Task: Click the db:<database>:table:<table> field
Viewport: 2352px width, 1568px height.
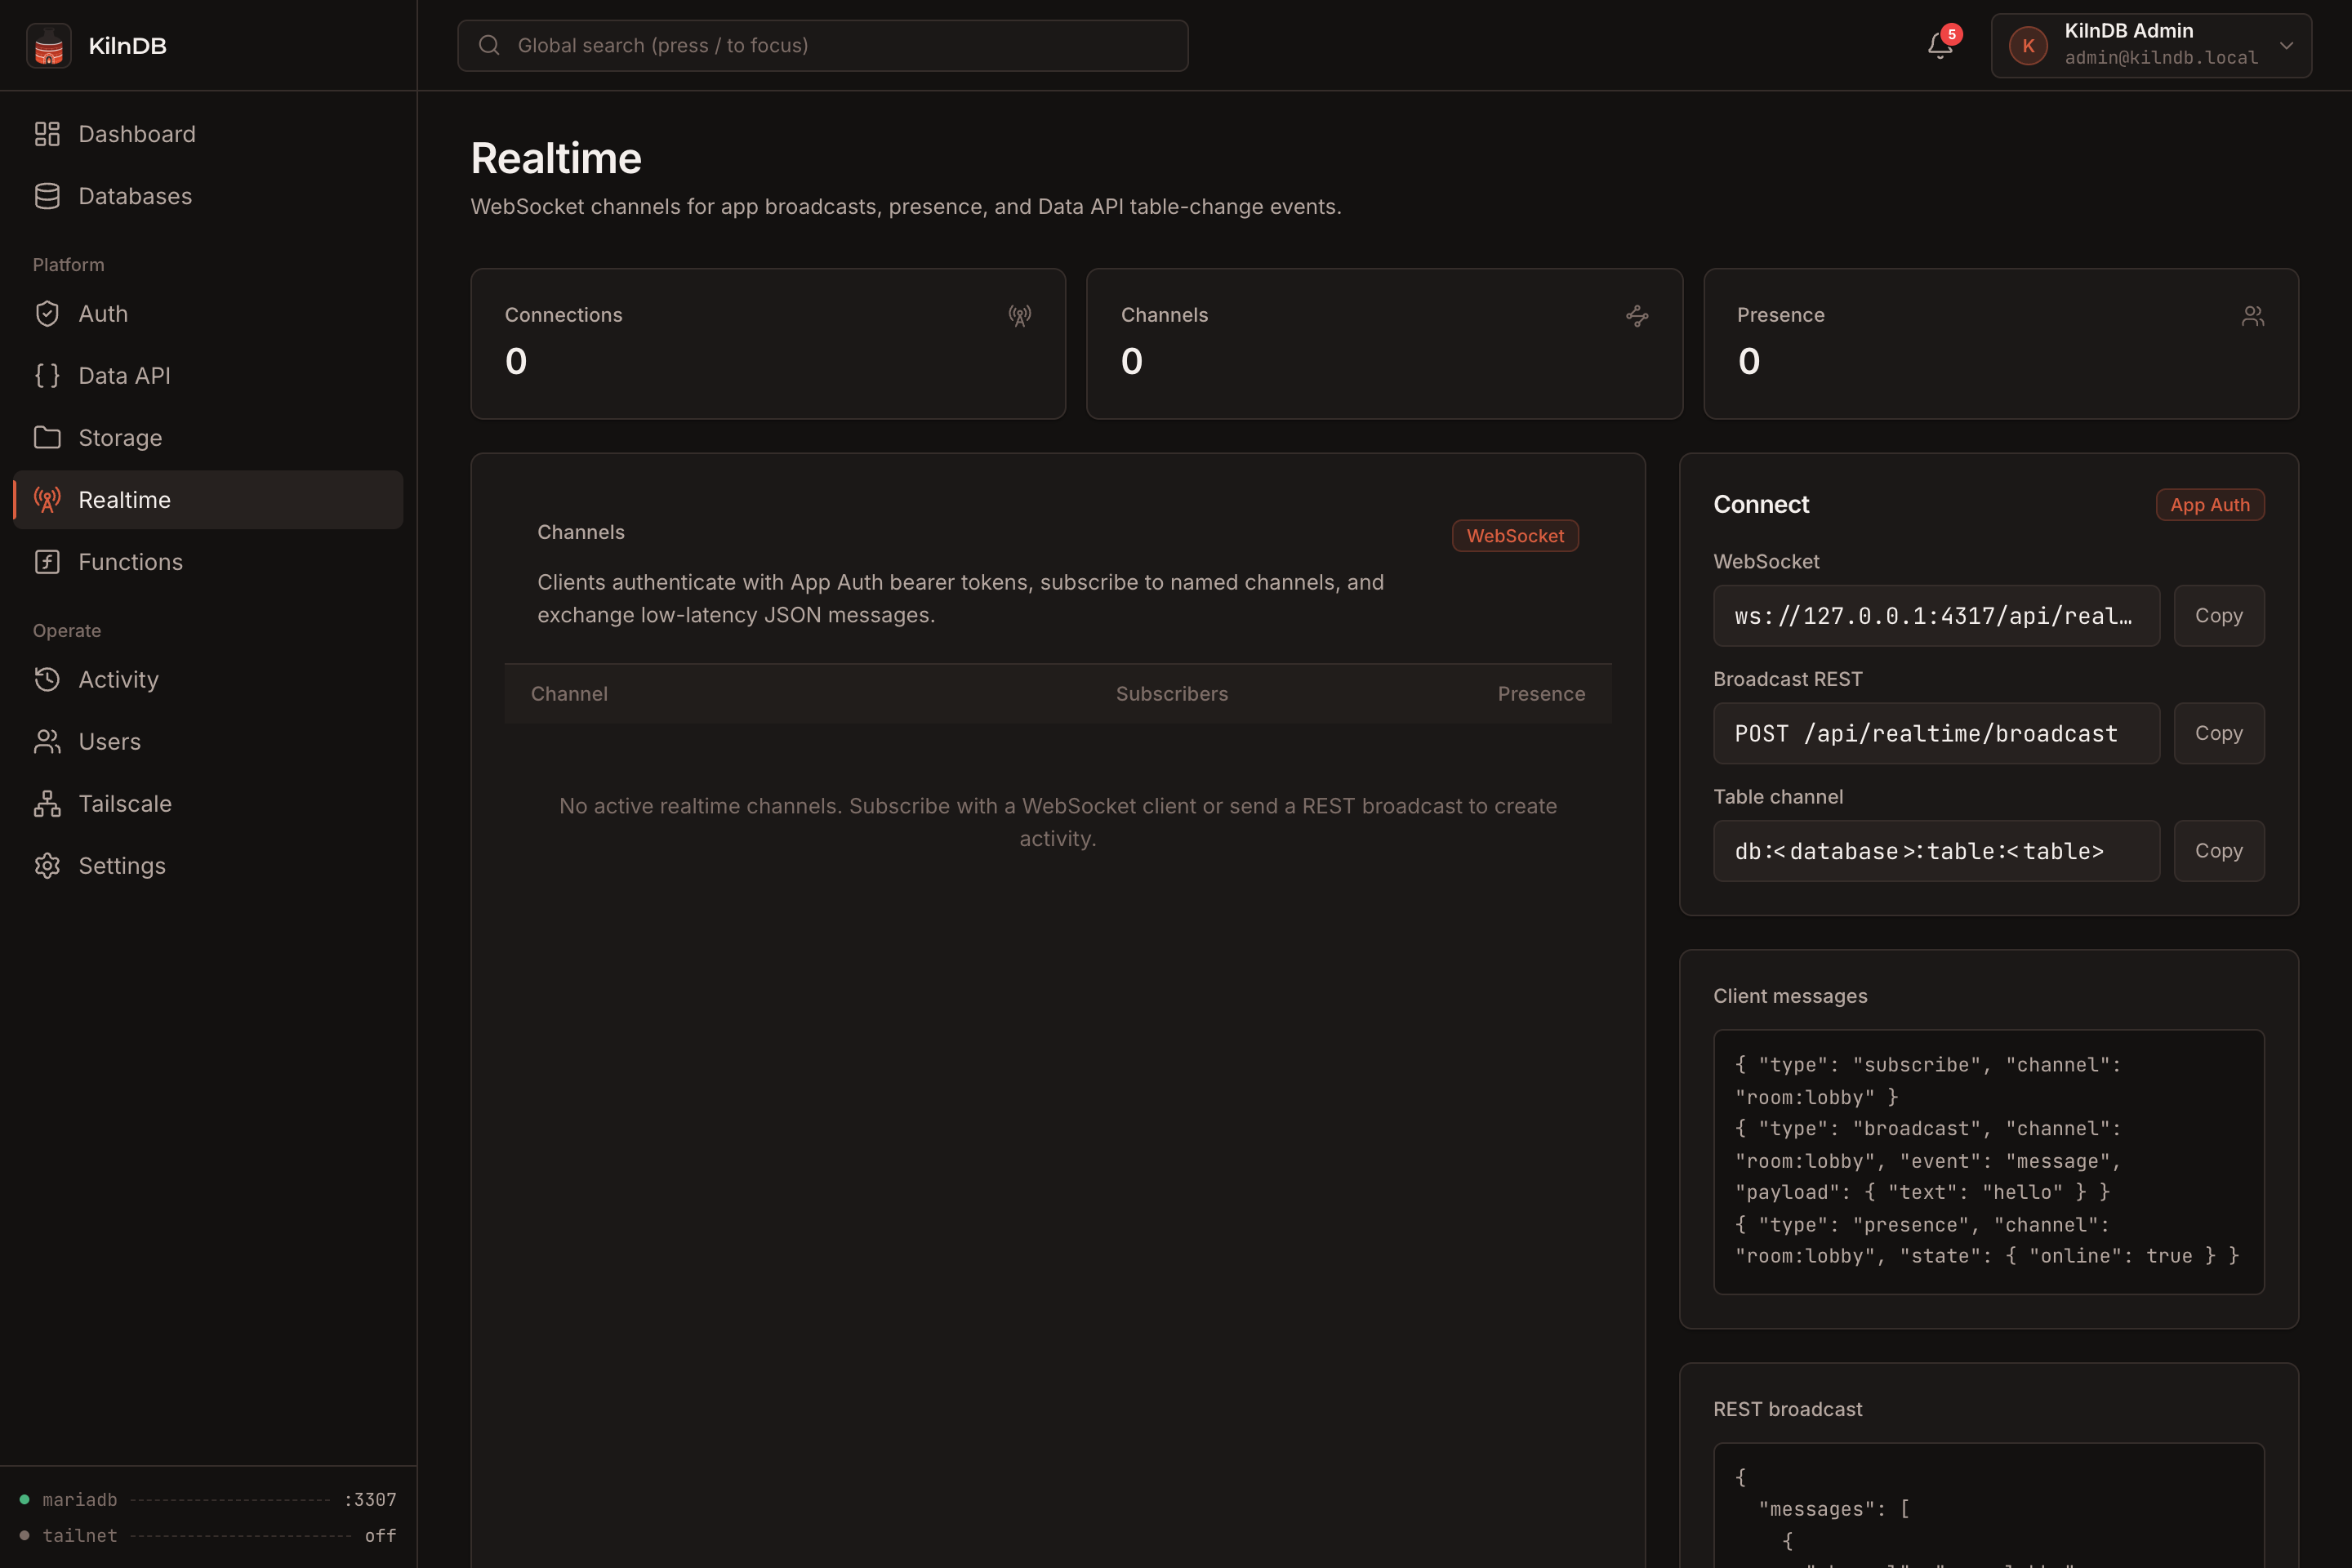Action: click(1936, 851)
